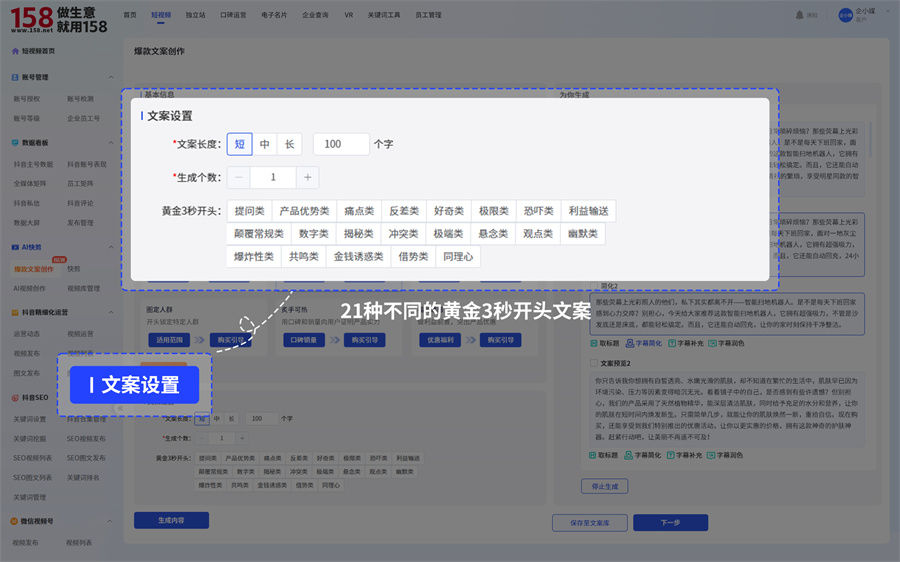The height and width of the screenshot is (562, 900).
Task: Switch to the 电子名片 top tab
Action: pos(272,16)
